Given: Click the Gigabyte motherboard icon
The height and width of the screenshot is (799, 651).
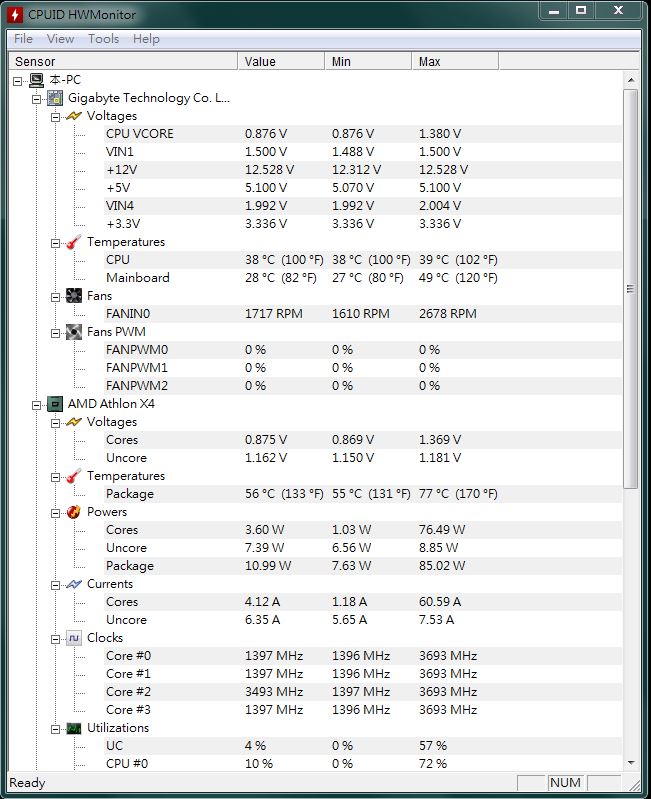Looking at the screenshot, I should tap(55, 98).
